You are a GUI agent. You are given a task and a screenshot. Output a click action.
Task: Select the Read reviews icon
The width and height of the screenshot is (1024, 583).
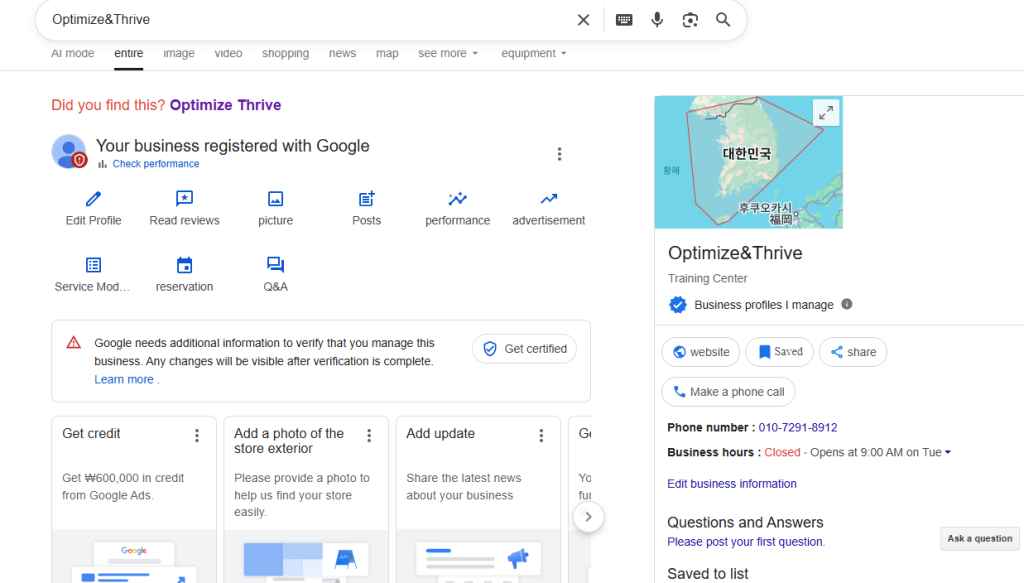tap(184, 198)
